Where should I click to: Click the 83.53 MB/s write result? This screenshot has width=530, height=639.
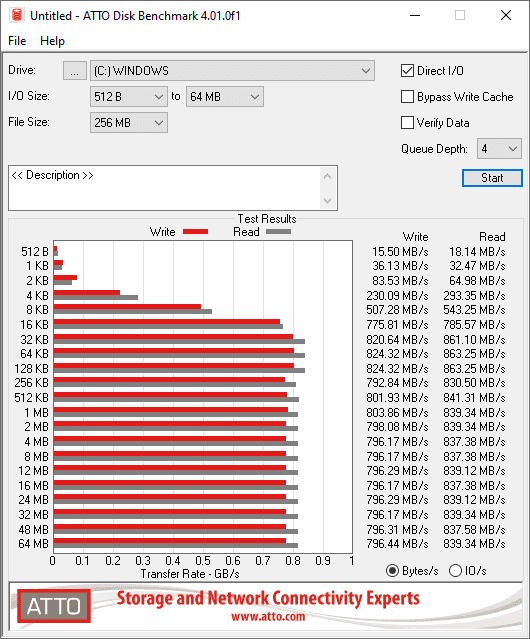tap(400, 281)
